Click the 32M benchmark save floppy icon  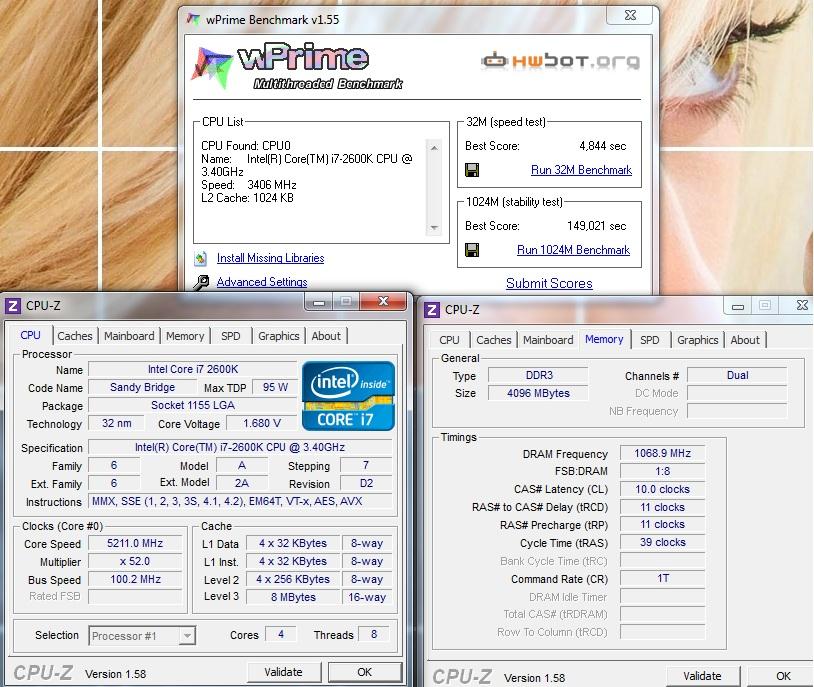click(x=472, y=170)
